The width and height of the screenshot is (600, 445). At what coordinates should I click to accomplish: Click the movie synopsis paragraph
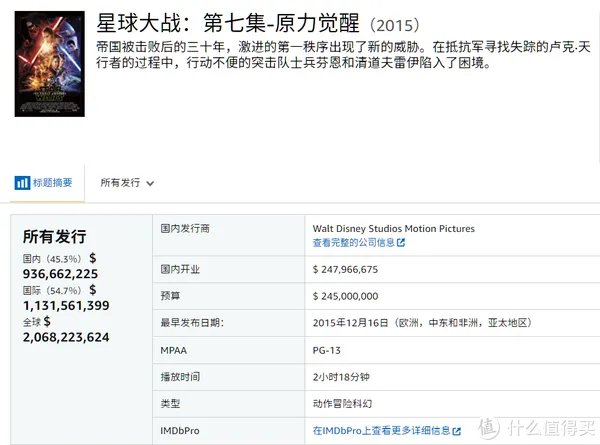[343, 55]
